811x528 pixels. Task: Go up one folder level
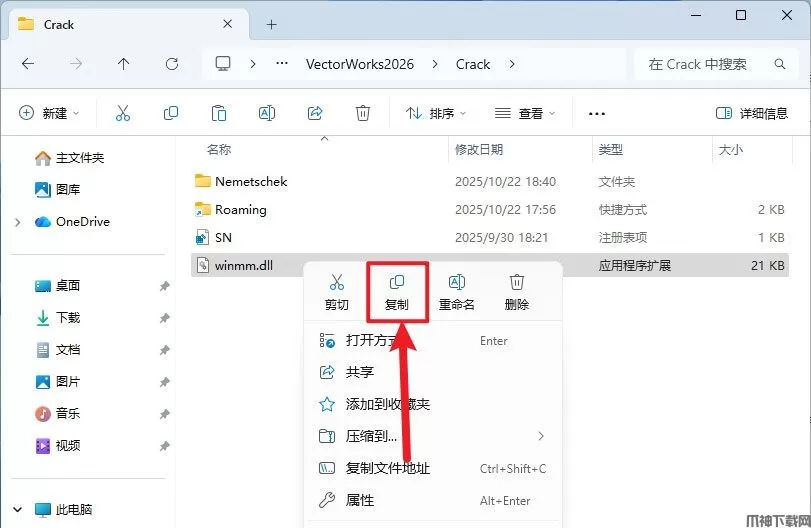(x=123, y=64)
